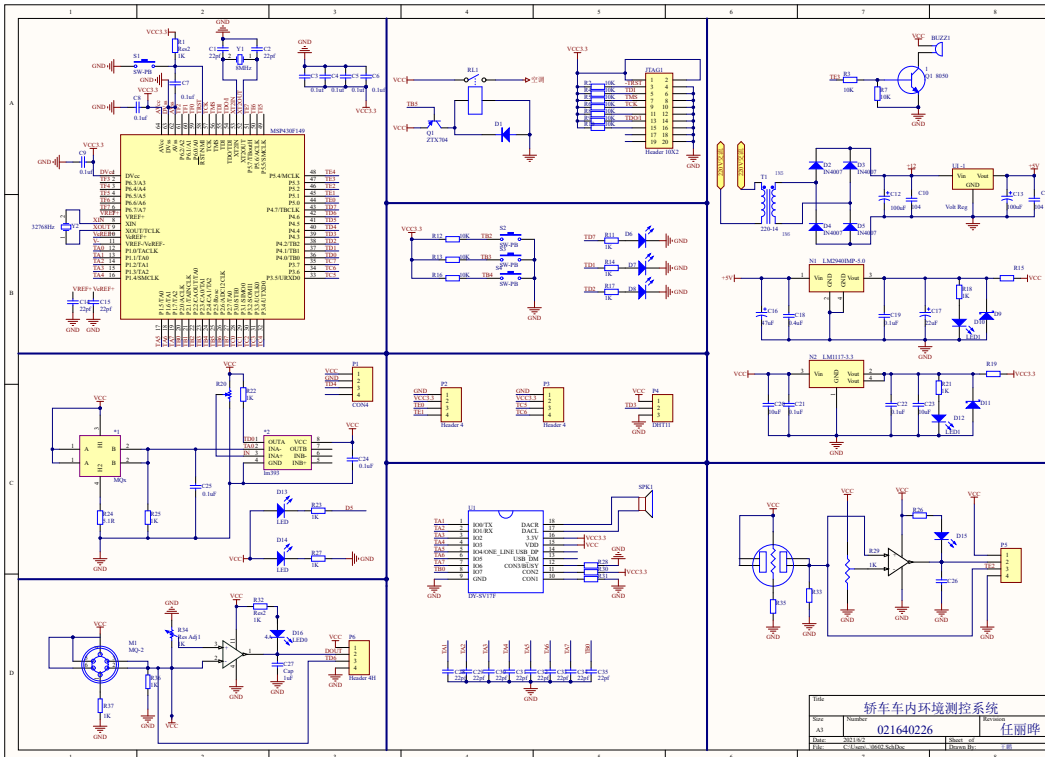Select the +12 net label above C10
The width and height of the screenshot is (1045, 757).
[911, 167]
